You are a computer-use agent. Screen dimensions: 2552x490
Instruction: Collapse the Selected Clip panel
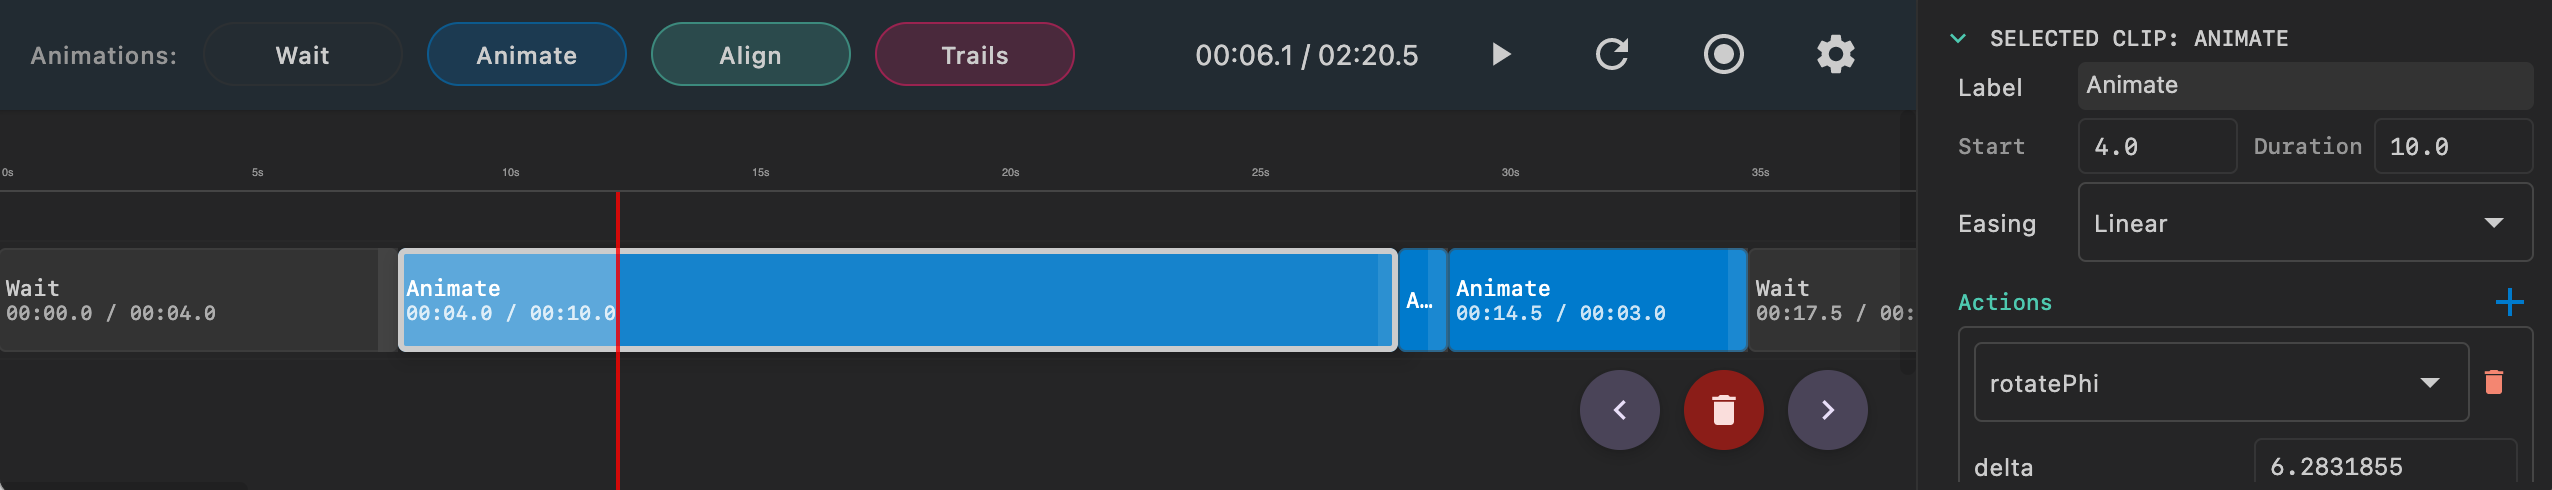coord(1958,39)
